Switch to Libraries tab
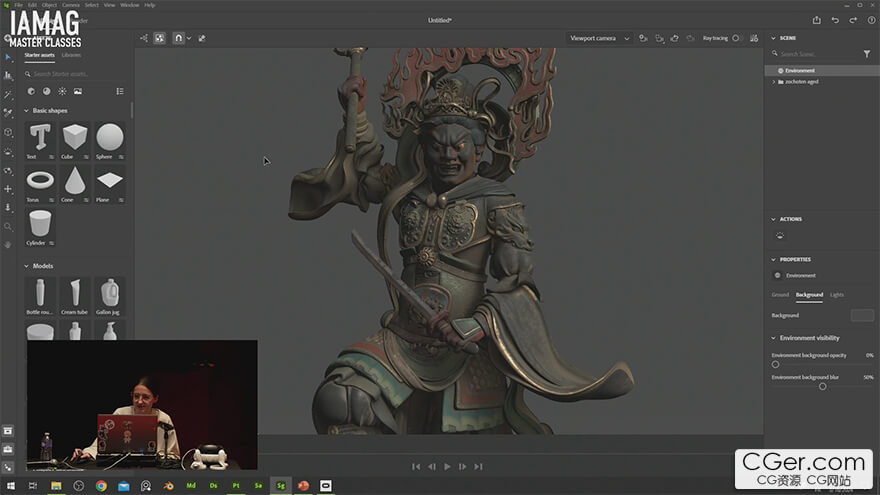 point(71,55)
